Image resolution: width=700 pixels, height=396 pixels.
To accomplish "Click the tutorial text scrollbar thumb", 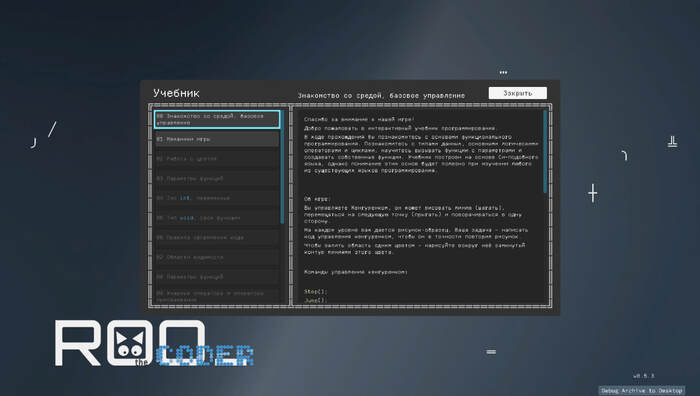I will [545, 152].
